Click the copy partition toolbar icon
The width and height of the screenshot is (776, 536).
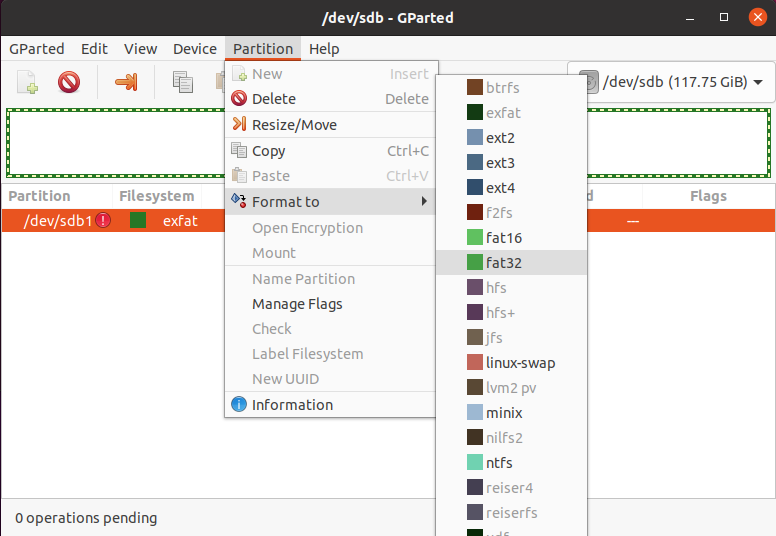pyautogui.click(x=182, y=82)
